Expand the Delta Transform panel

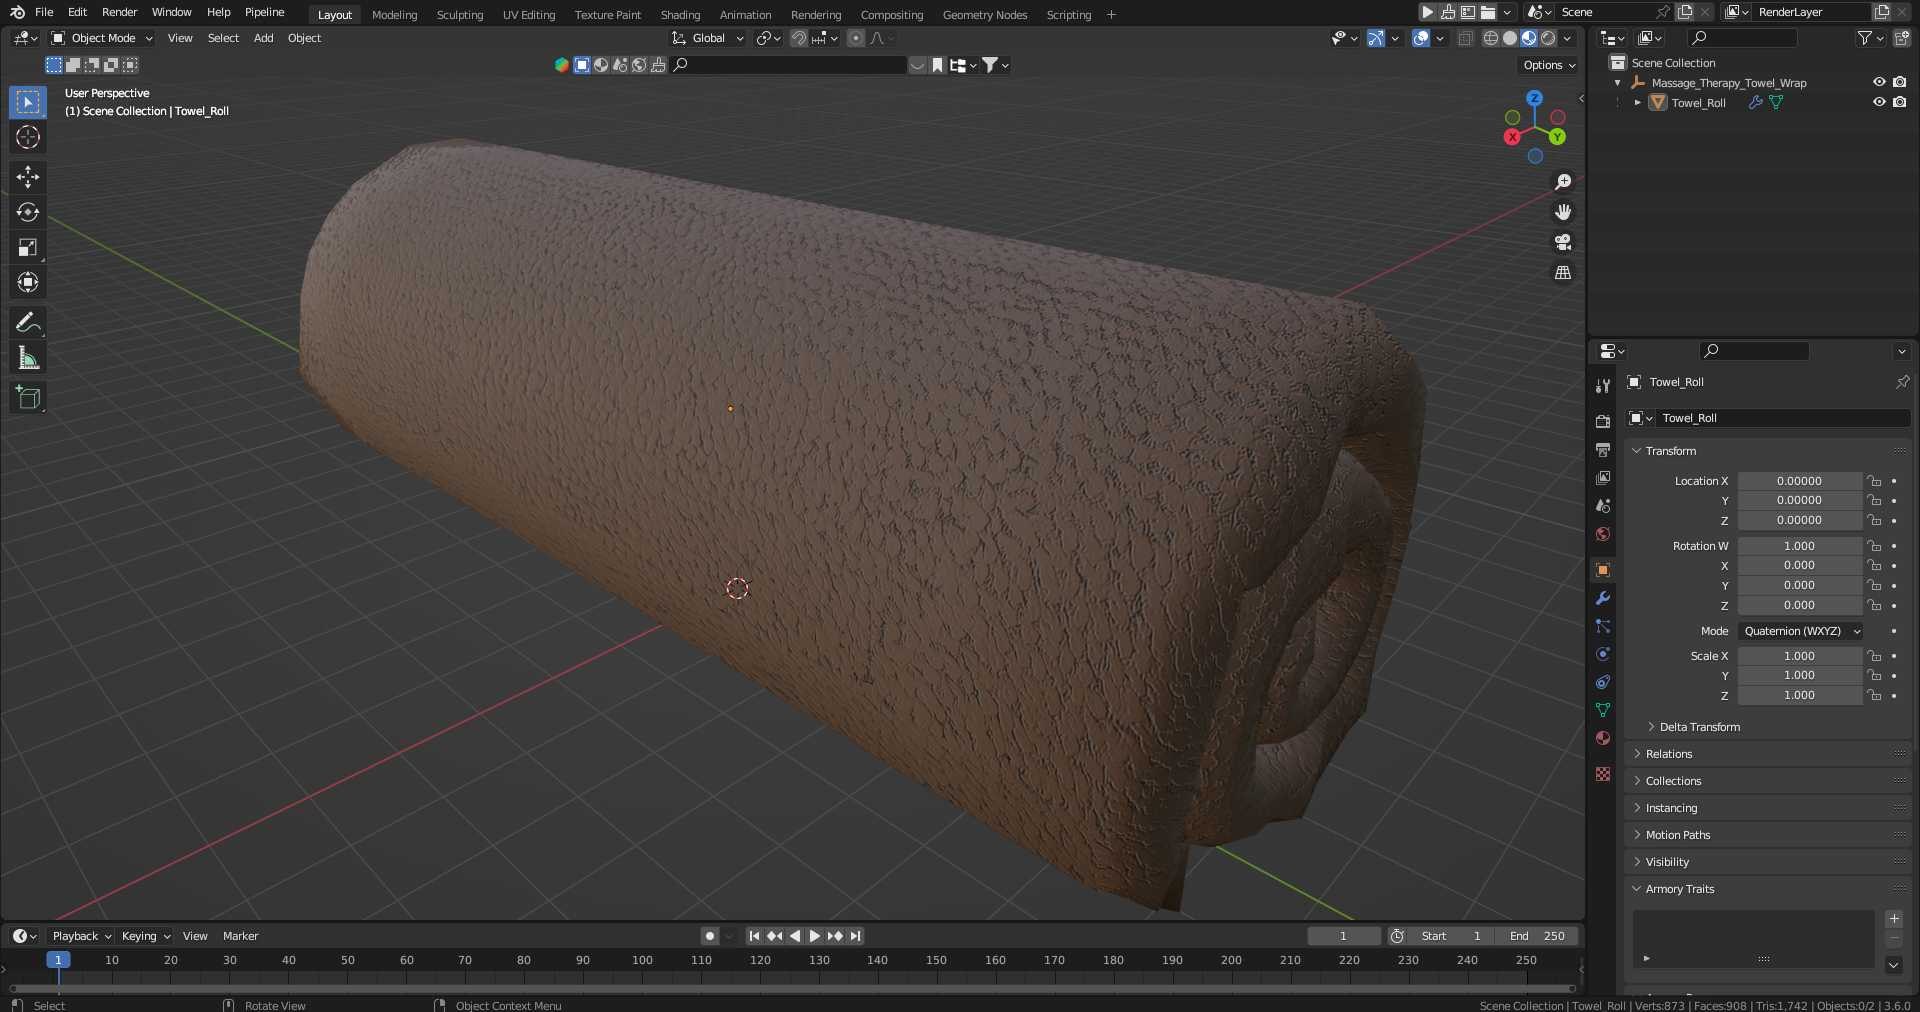[1700, 727]
